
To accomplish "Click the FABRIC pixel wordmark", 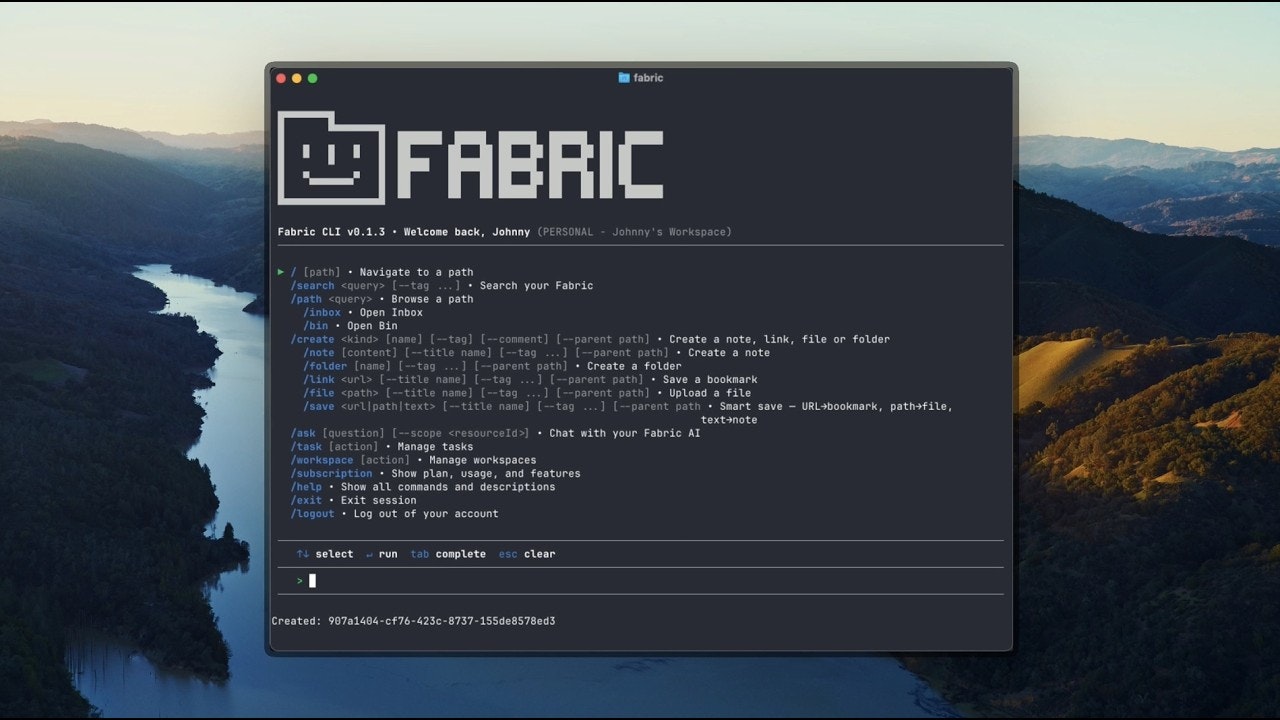I will pyautogui.click(x=530, y=164).
